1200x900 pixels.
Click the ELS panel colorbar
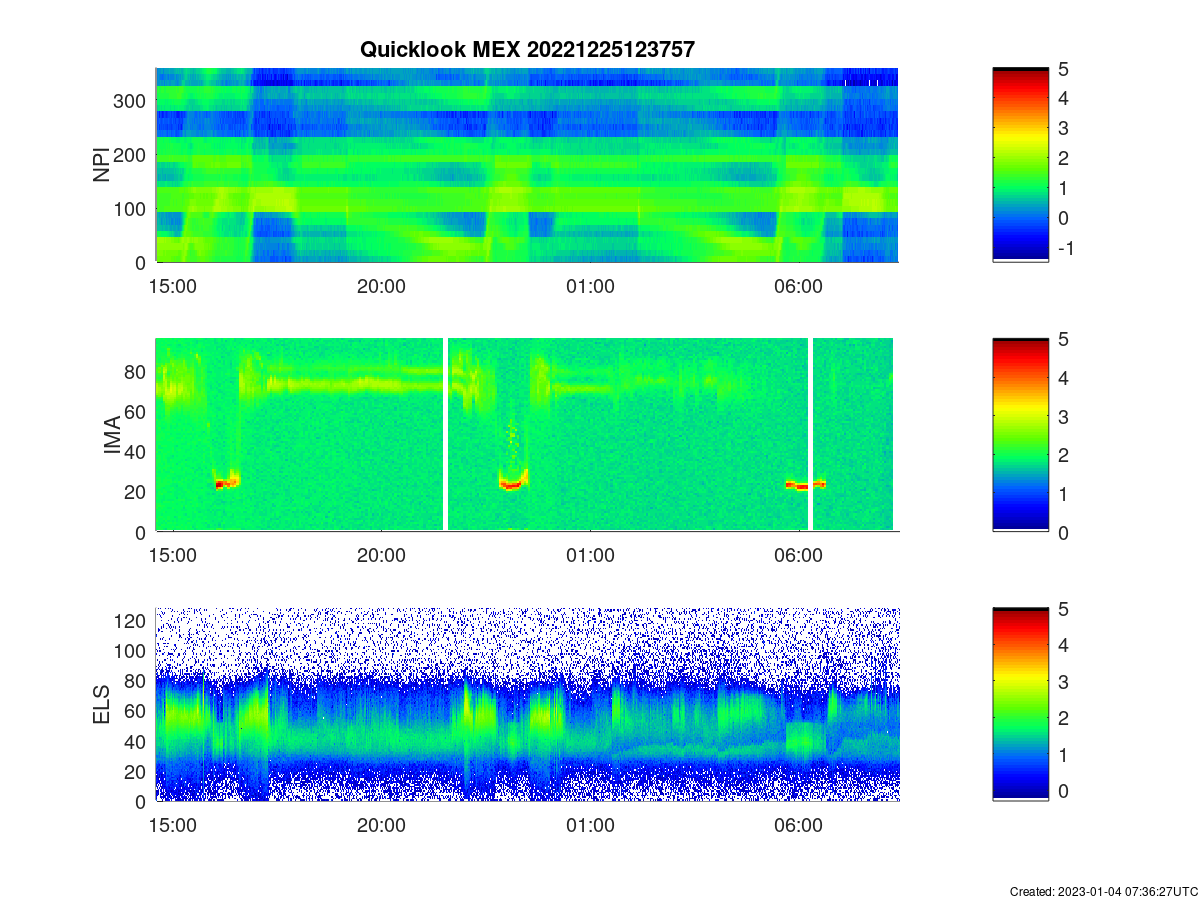pos(1020,704)
